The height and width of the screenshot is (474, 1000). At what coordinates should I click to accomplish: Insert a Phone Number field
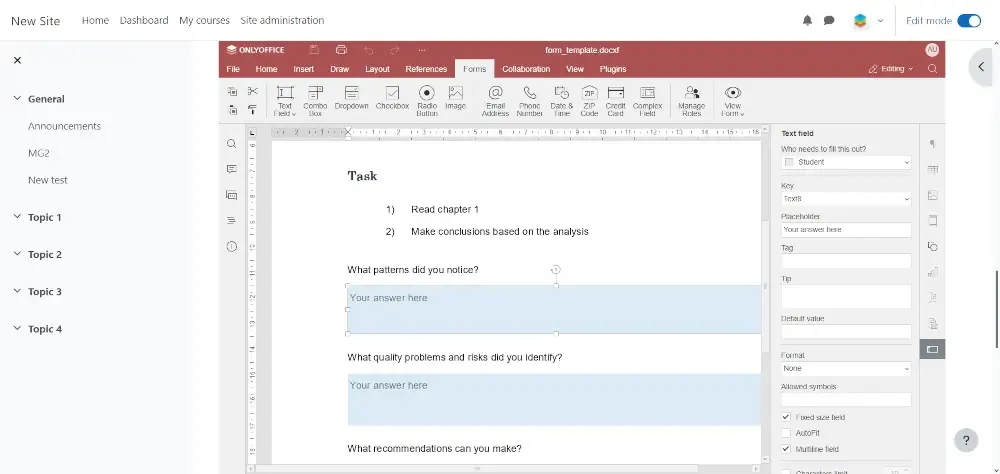pos(529,100)
